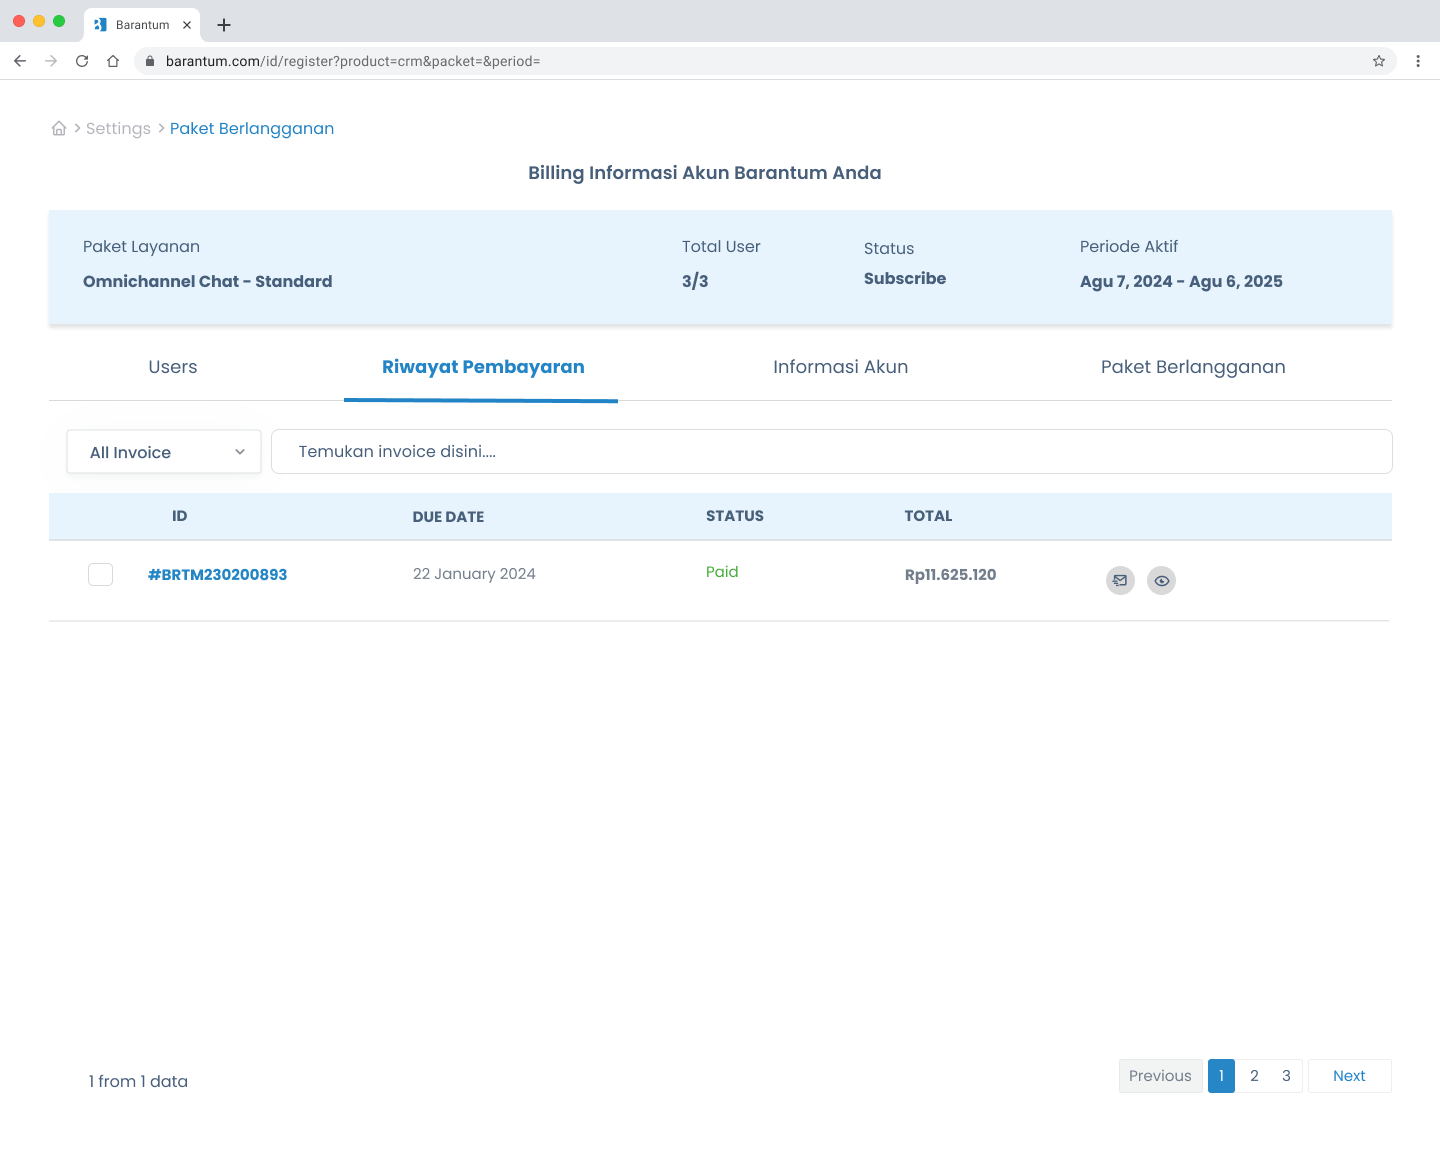
Task: Click the 1 from 1 data text
Action: (138, 1081)
